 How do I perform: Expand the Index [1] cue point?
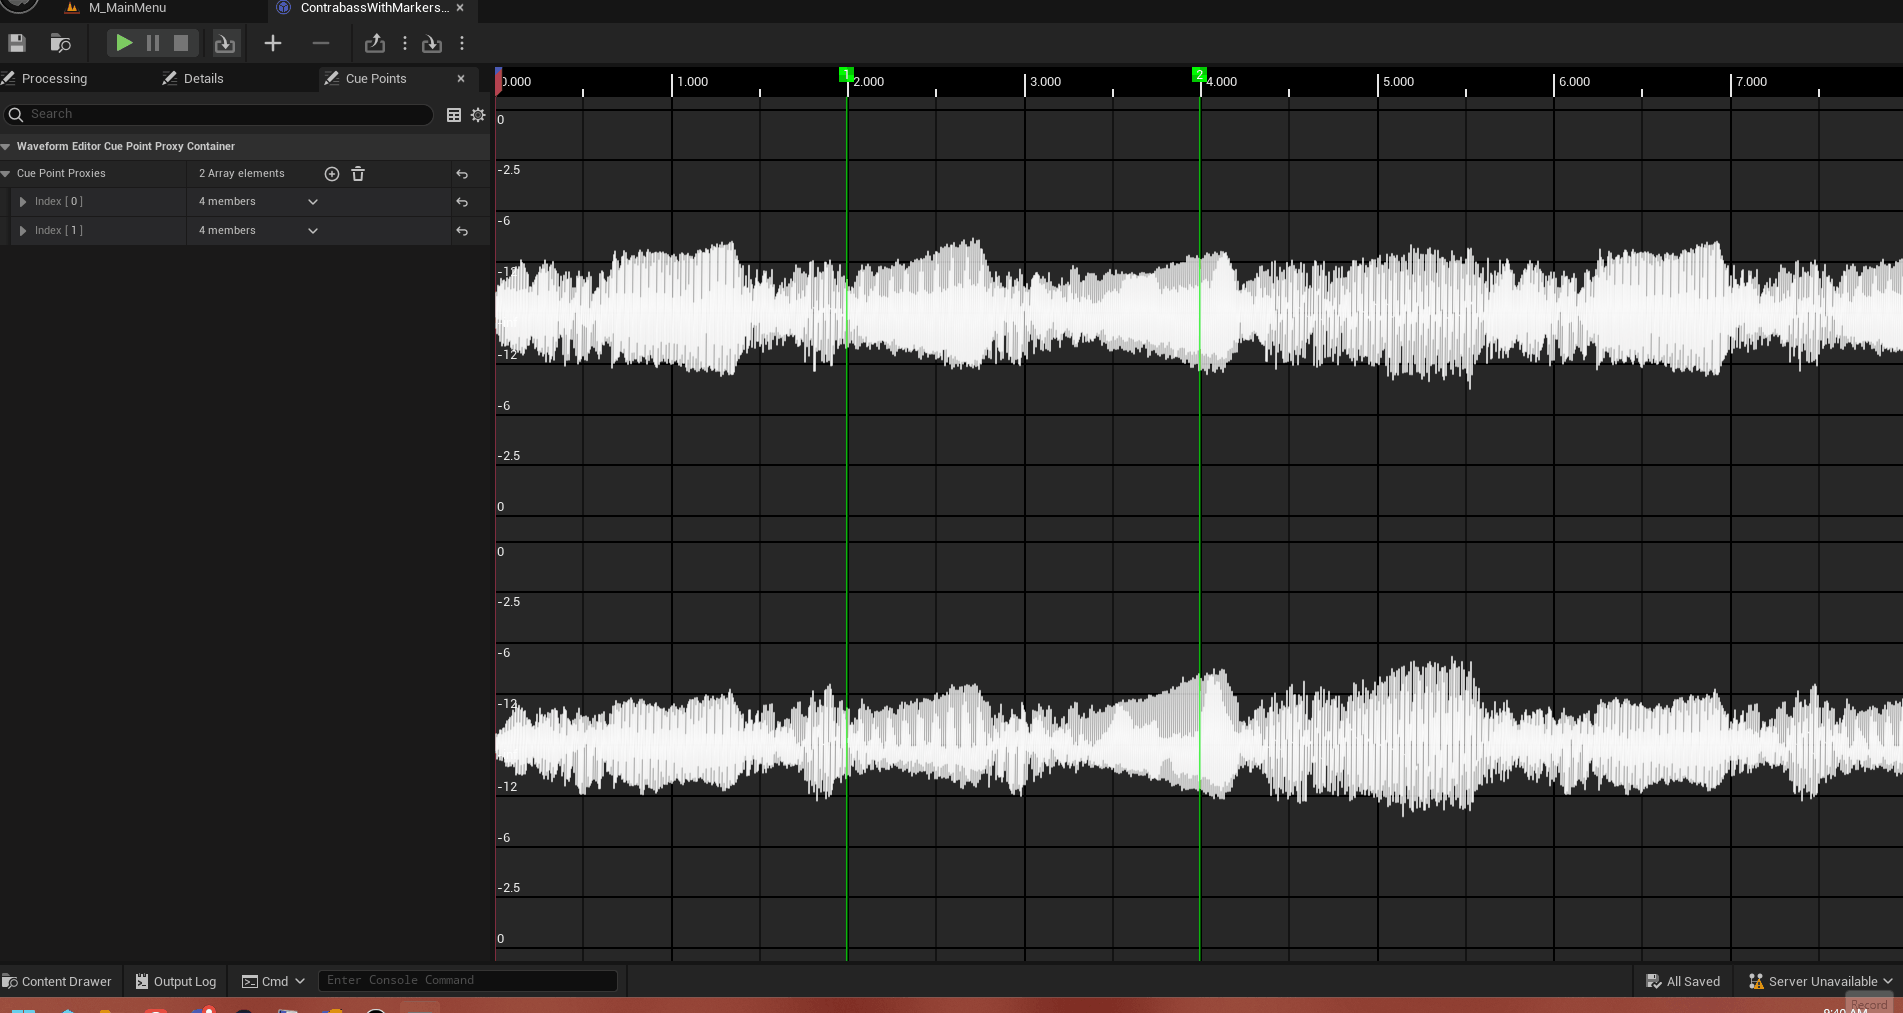click(x=23, y=231)
